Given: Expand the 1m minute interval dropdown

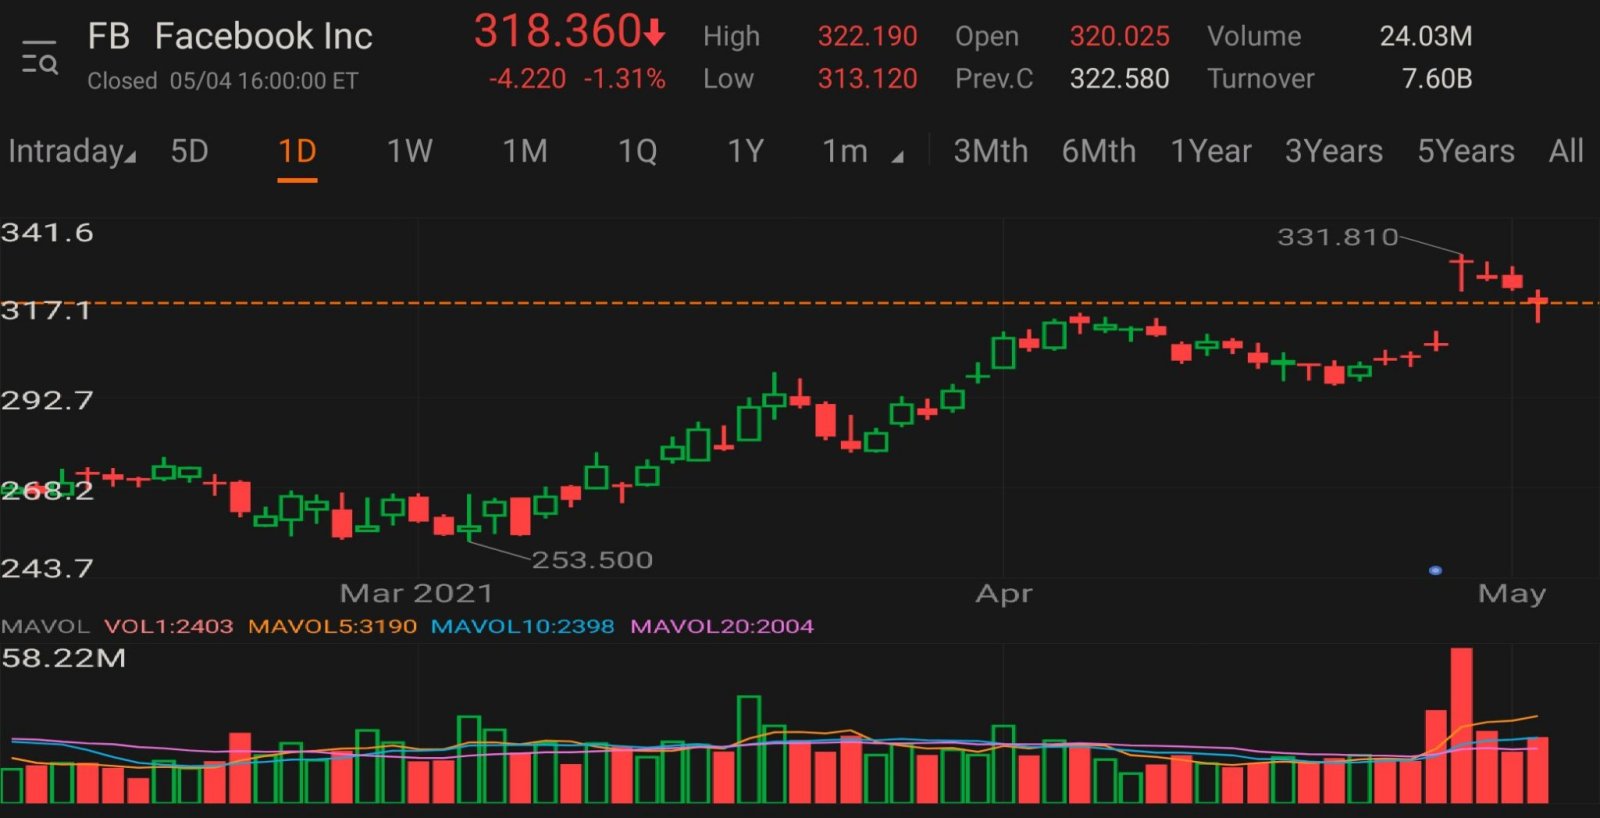Looking at the screenshot, I should click(862, 151).
